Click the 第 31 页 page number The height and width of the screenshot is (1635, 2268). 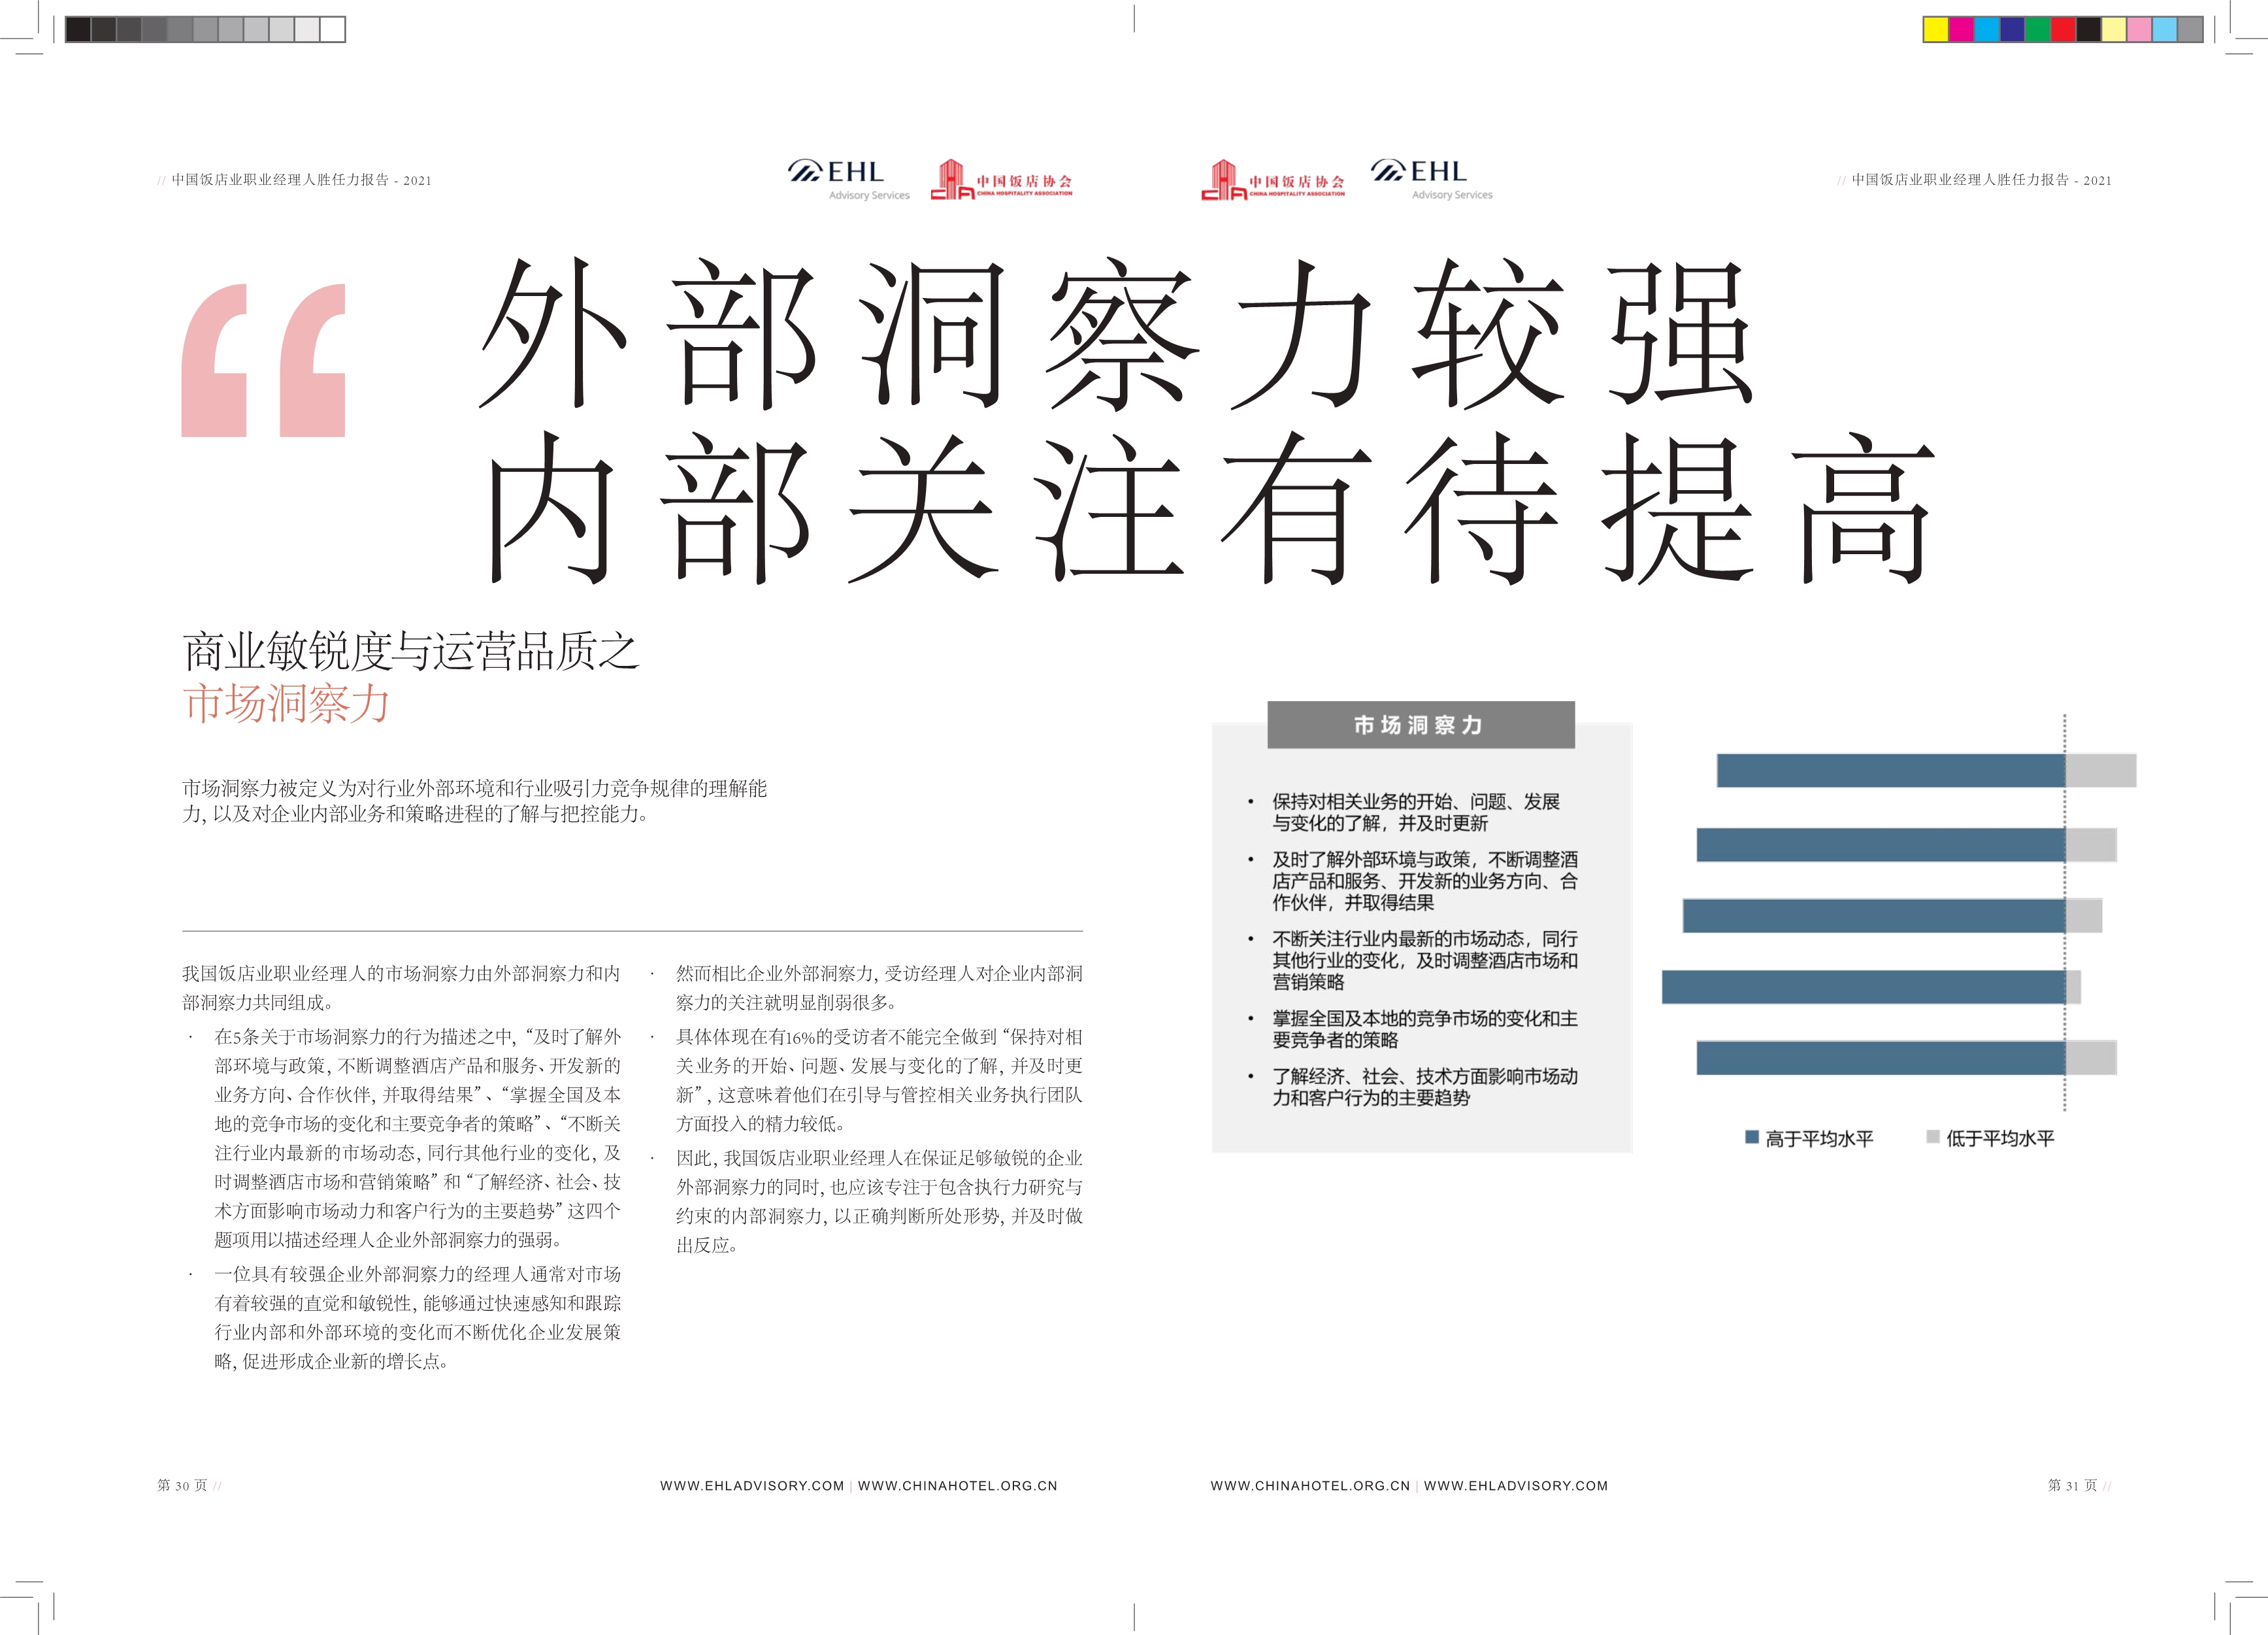[x=2071, y=1486]
